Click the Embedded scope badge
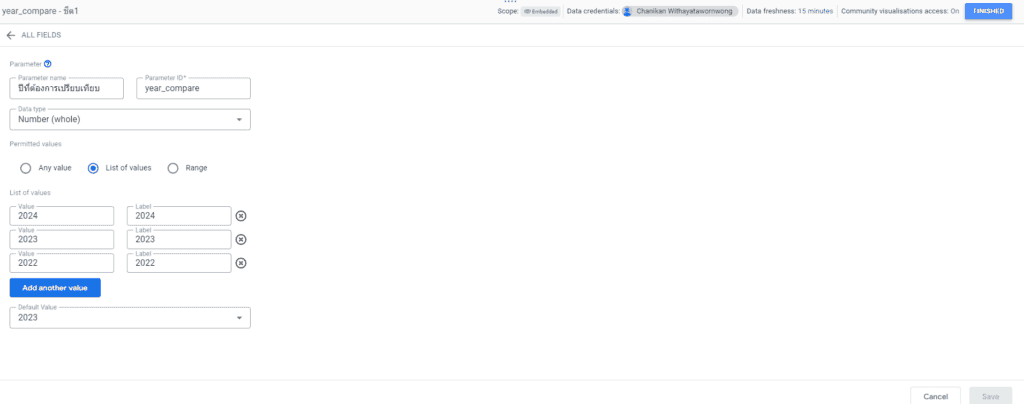The image size is (1024, 404). (x=540, y=11)
